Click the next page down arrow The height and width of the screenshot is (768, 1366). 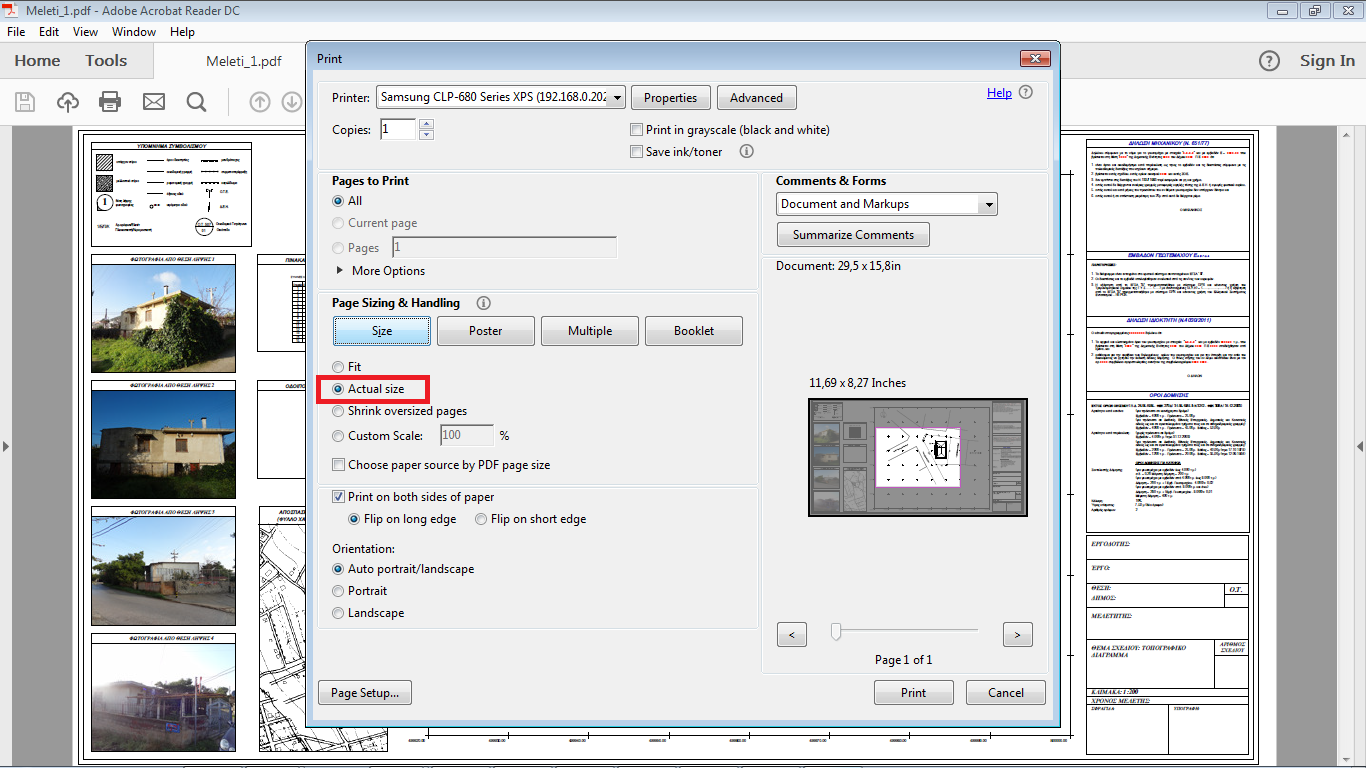(291, 102)
